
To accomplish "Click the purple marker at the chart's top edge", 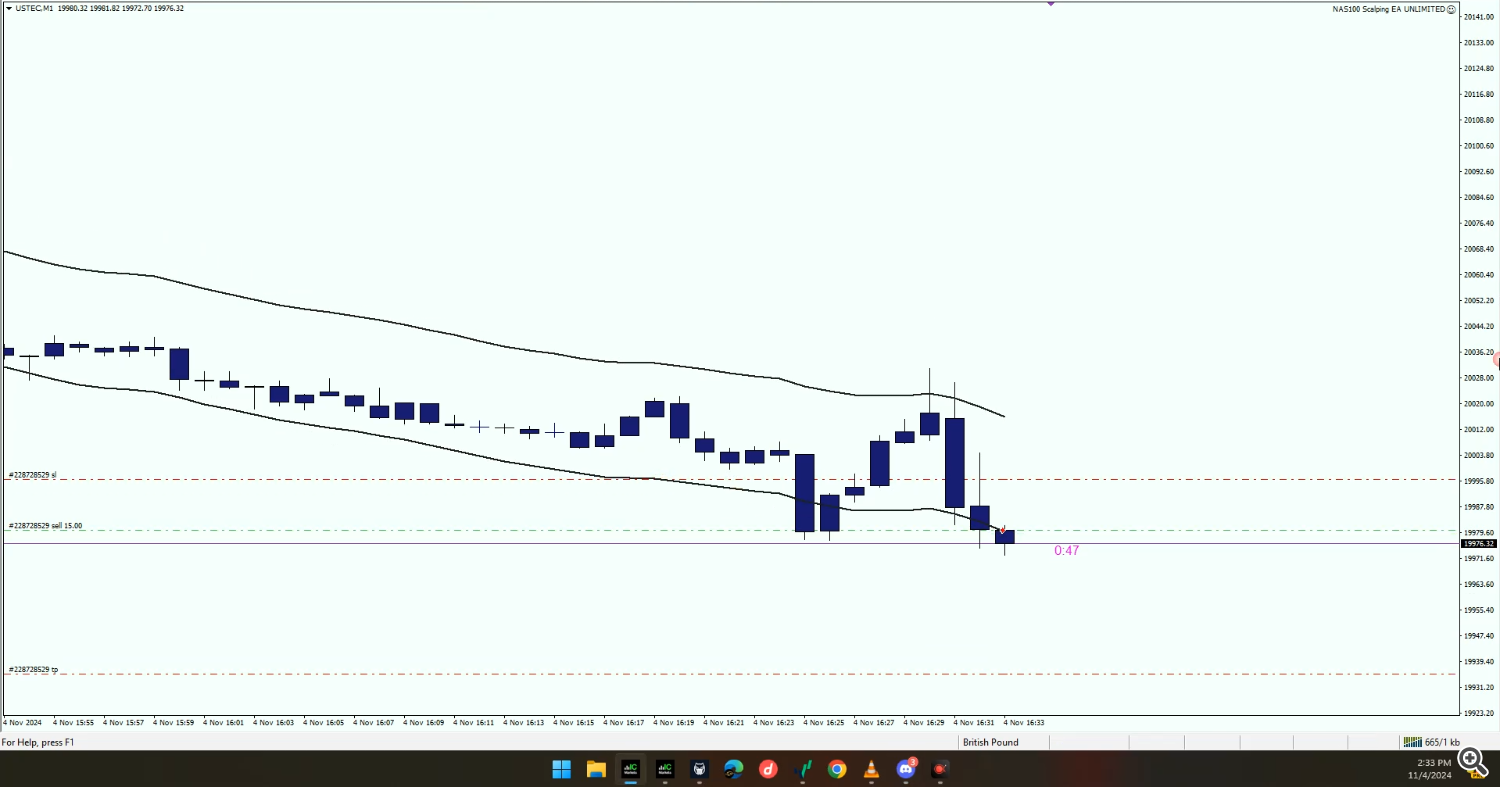I will [1051, 3].
